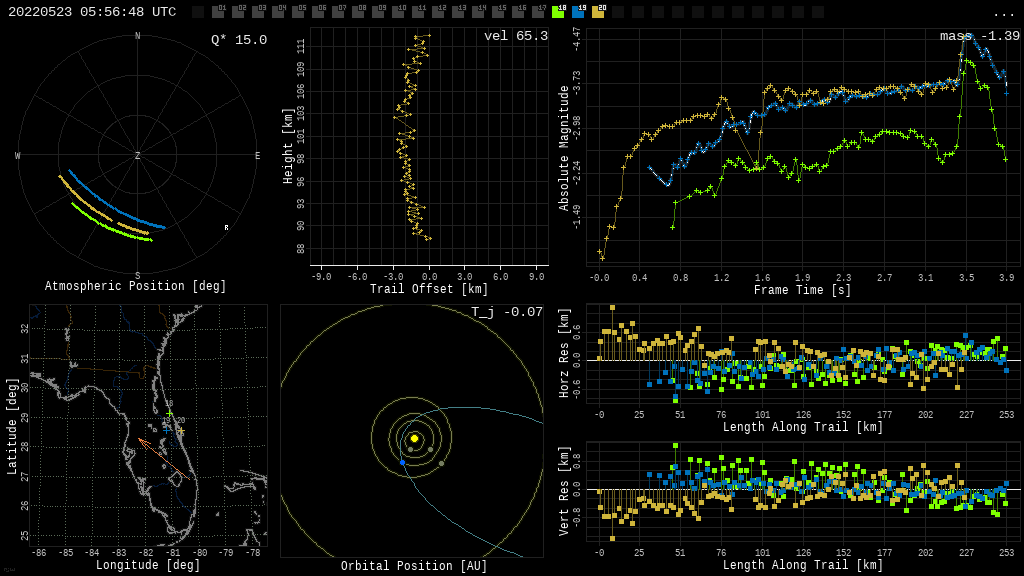Click the Z zenith marker in sky plot
This screenshot has width=1024, height=576.
(138, 156)
